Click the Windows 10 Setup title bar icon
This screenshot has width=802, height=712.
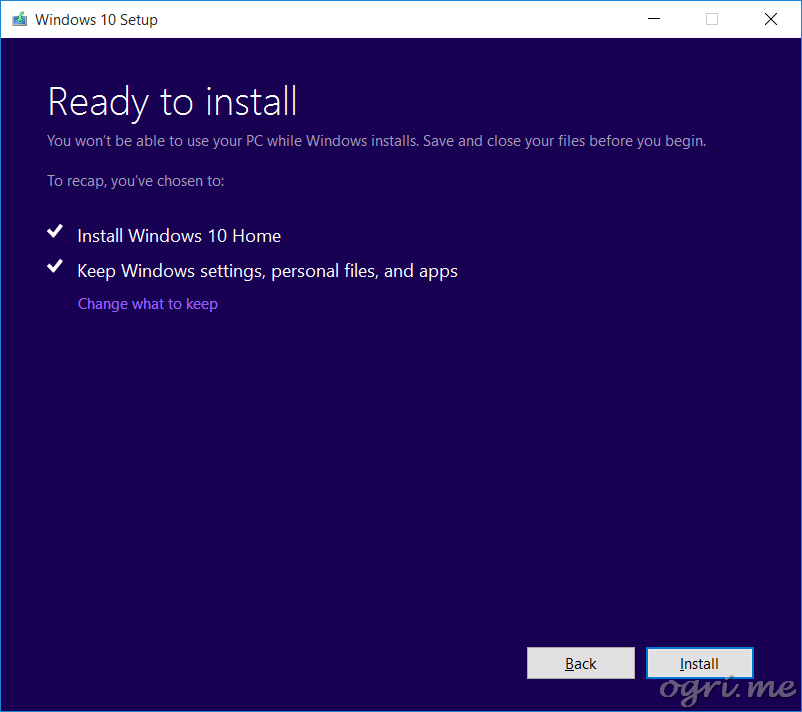(19, 19)
